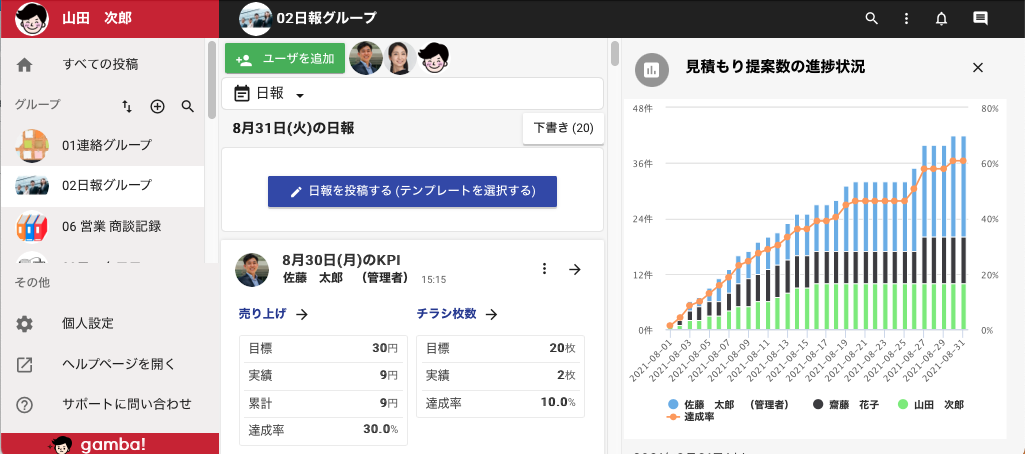Viewport: 1025px width, 454px height.
Task: Click 日報を投稿する (テンプレートを選択する) button
Action: [x=412, y=191]
